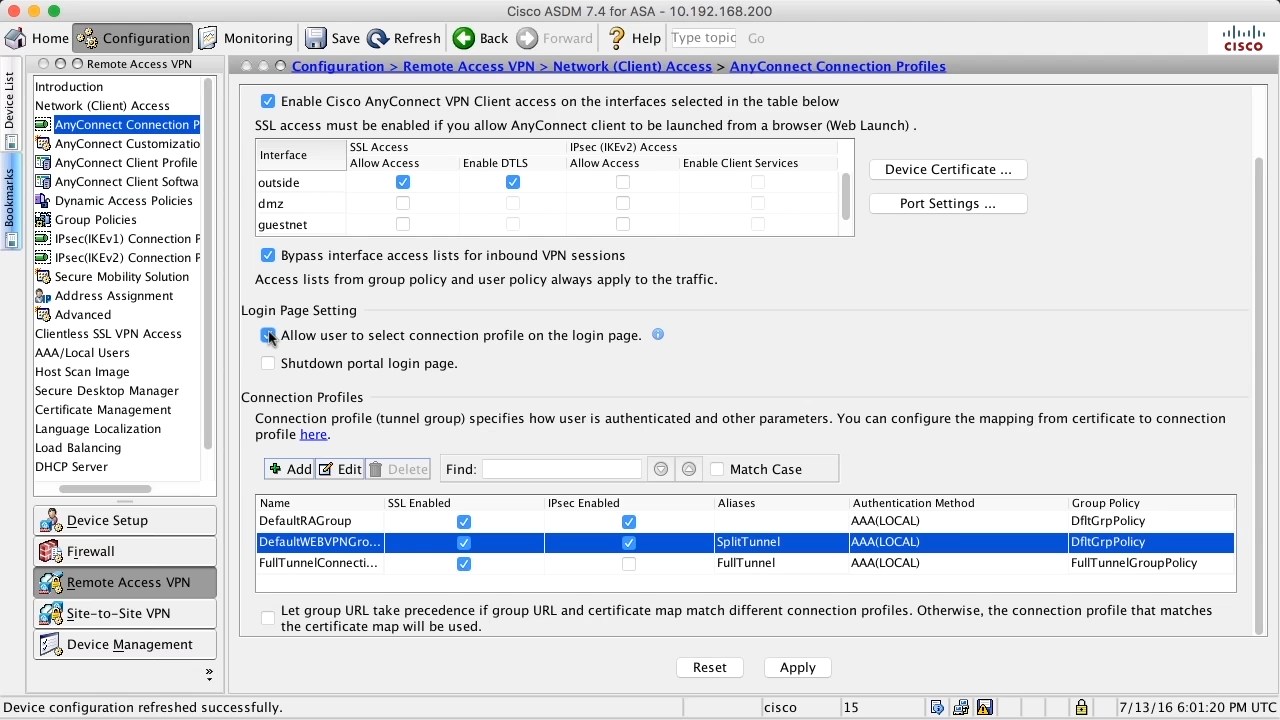This screenshot has height=720, width=1280.
Task: Click the Find text field
Action: click(x=562, y=469)
